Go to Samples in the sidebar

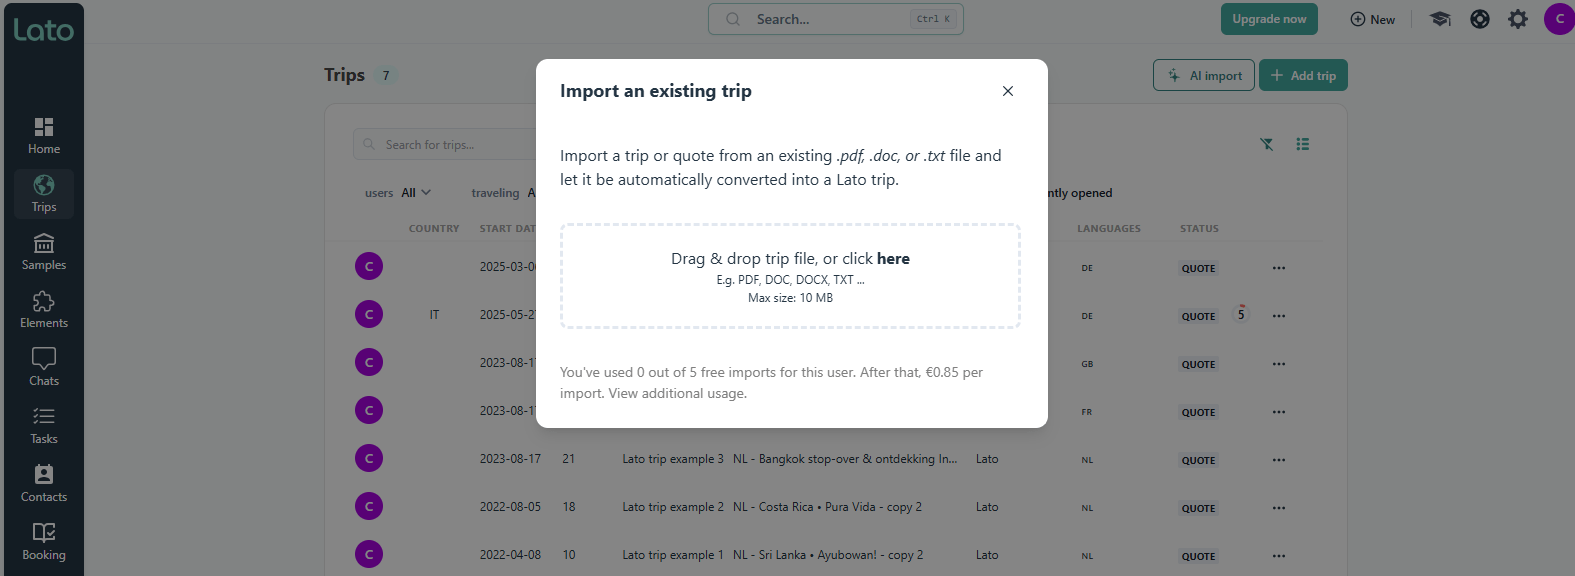coord(44,252)
